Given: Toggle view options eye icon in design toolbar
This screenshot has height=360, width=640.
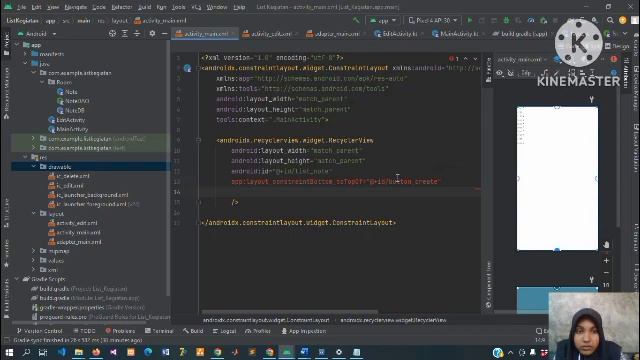Looking at the screenshot, I should (500, 73).
